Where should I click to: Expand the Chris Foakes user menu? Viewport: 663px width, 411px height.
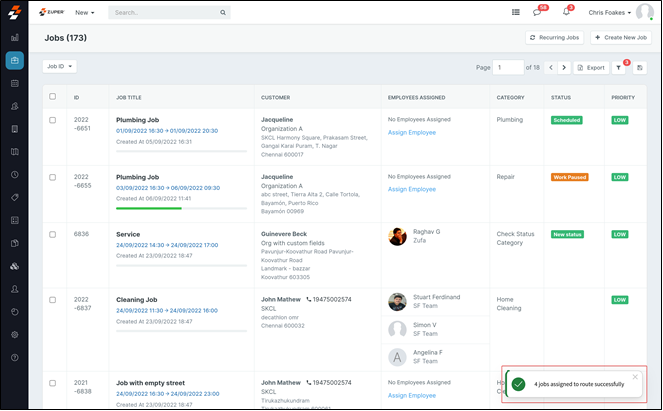[608, 13]
